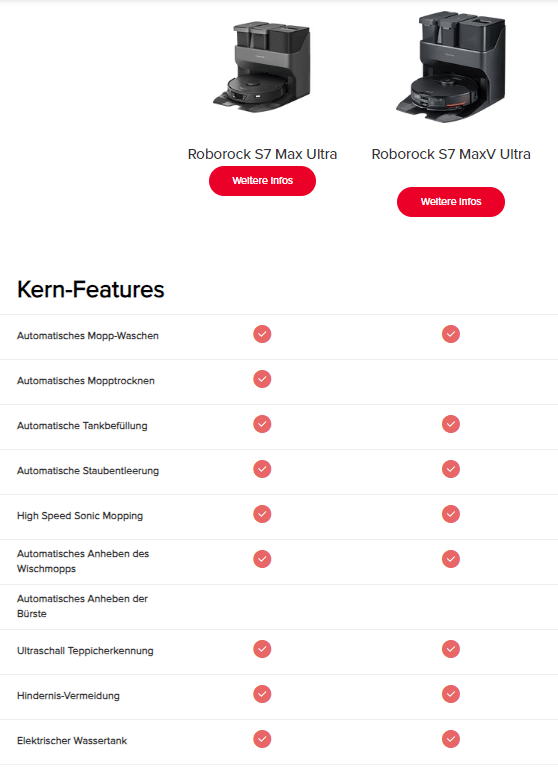Click the Automatisches Anheben der Bürste label
Viewport: 558px width, 767px height.
click(x=82, y=606)
